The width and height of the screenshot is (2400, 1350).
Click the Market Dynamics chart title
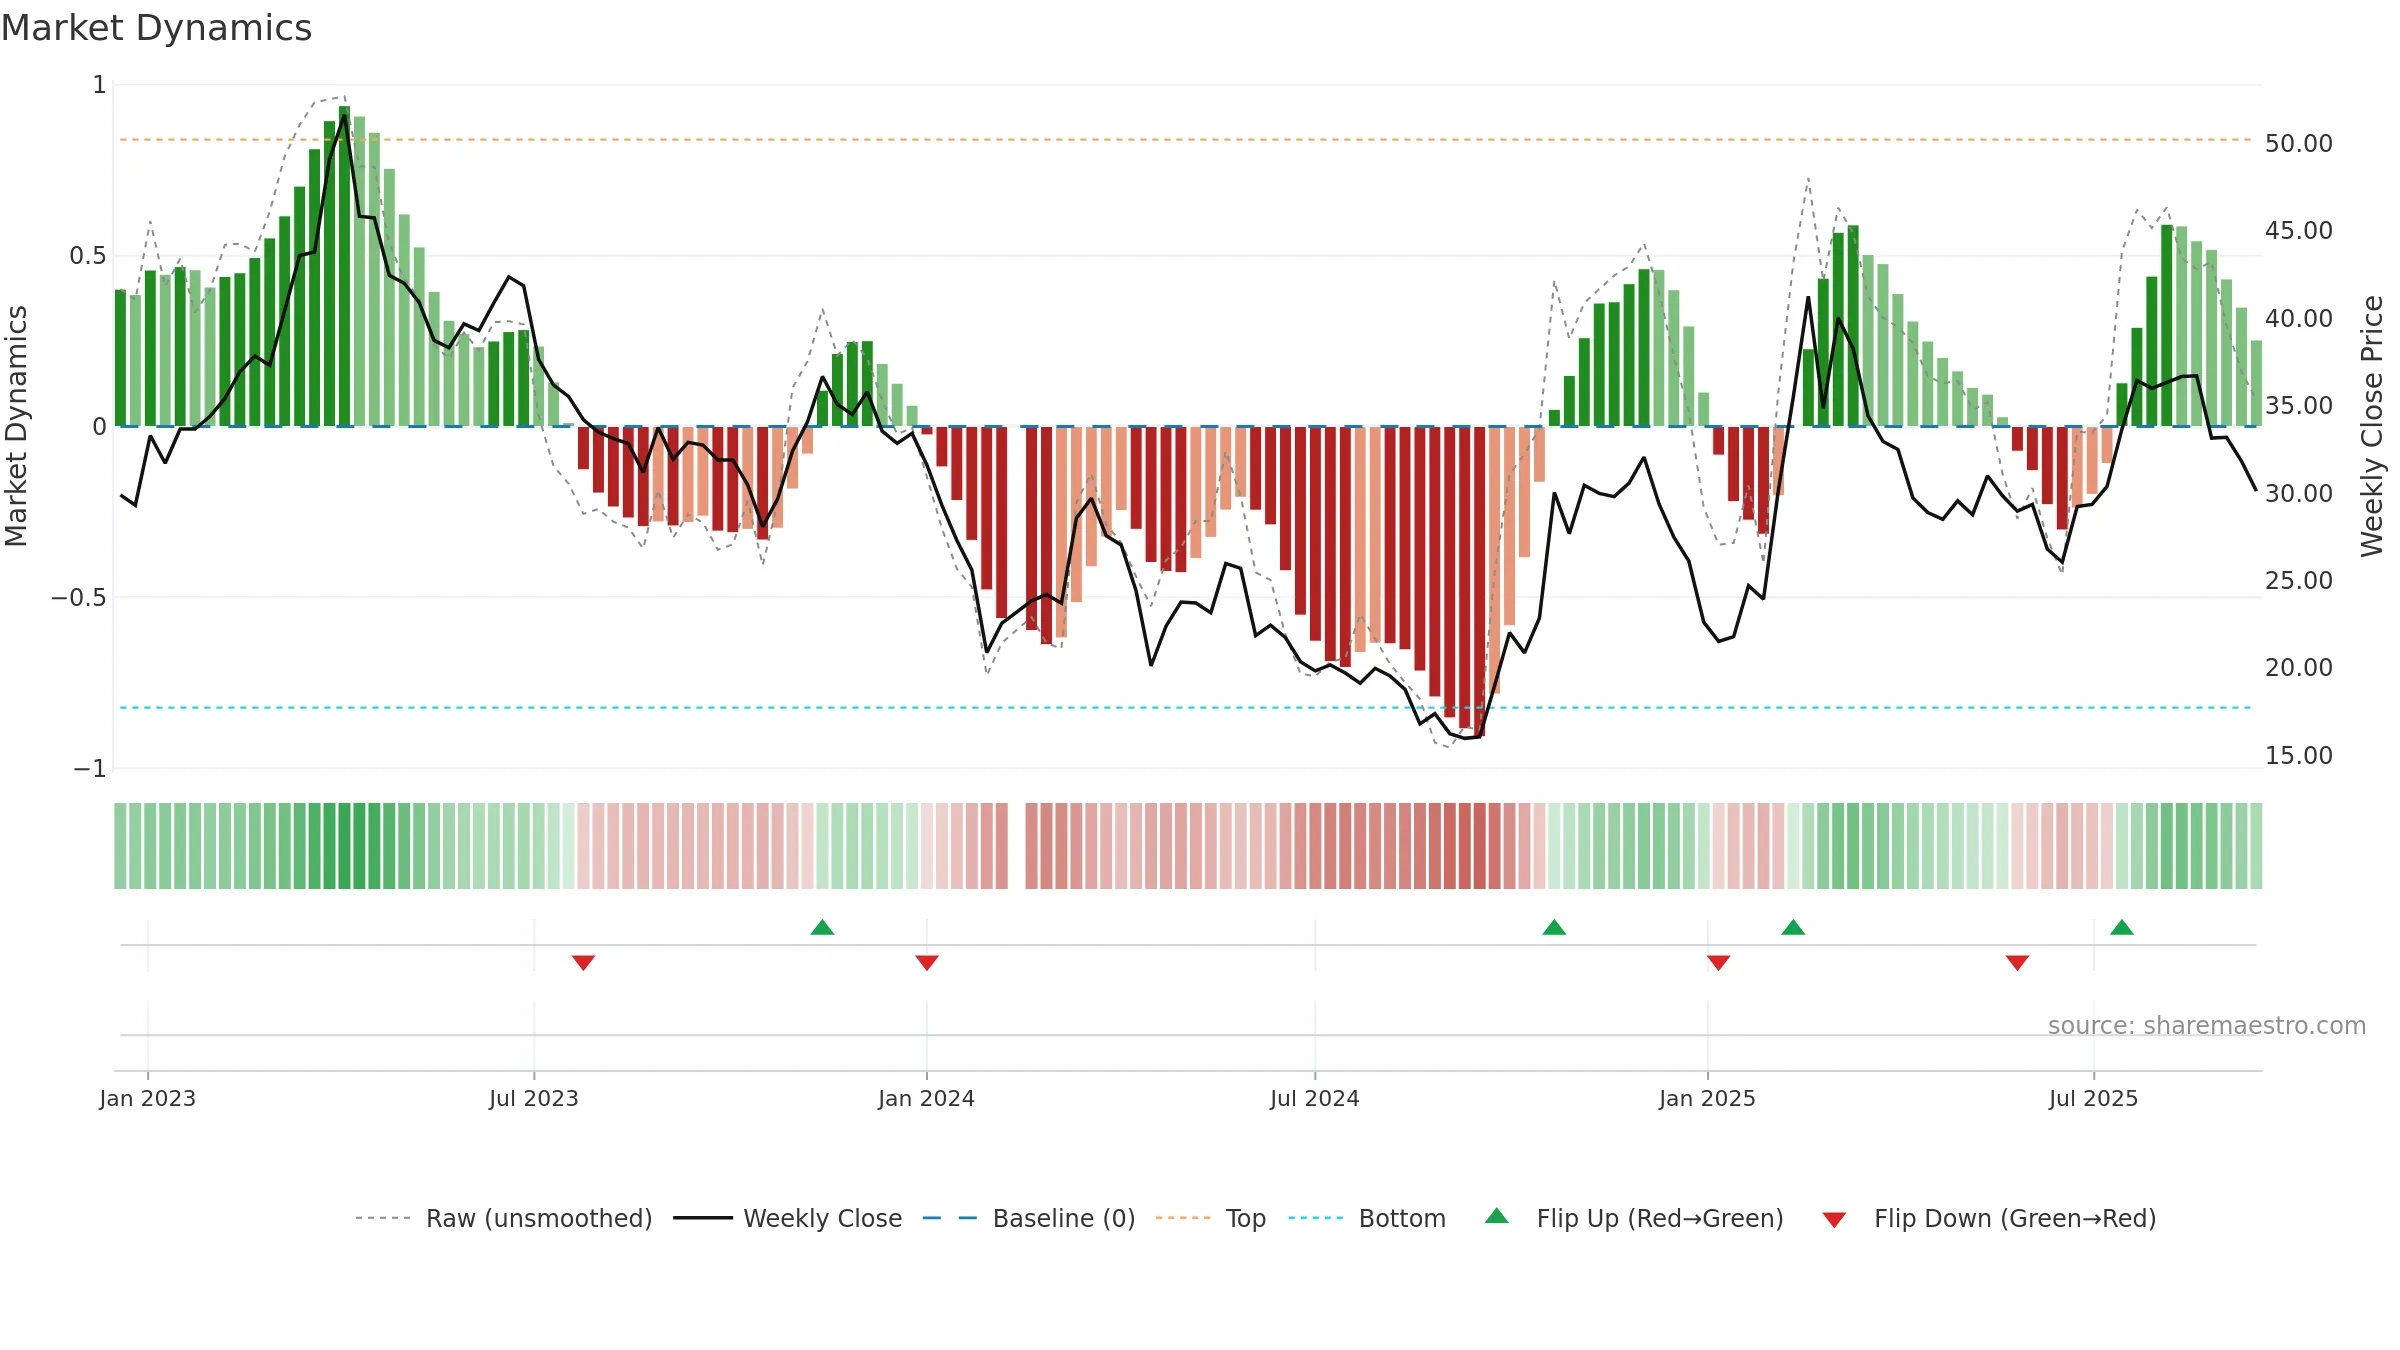tap(157, 28)
